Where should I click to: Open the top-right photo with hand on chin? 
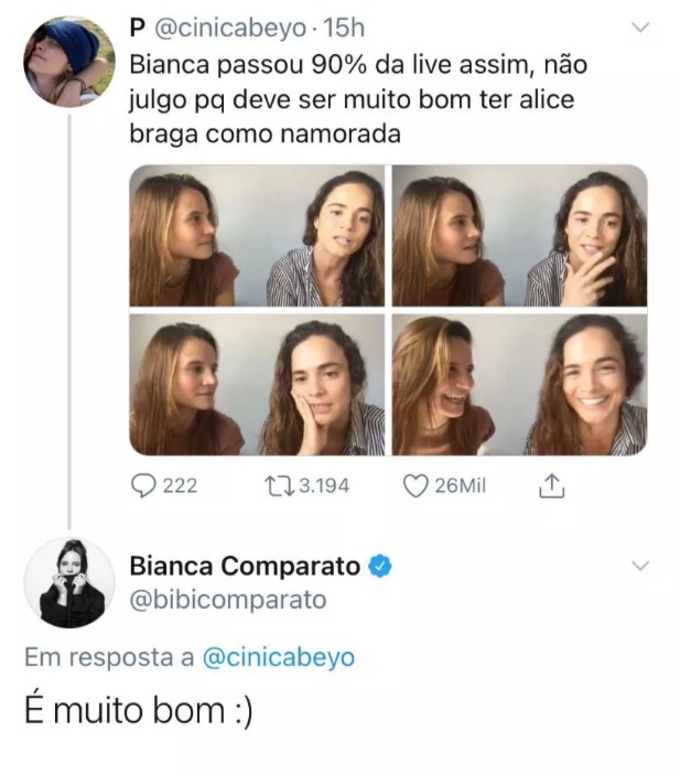519,235
